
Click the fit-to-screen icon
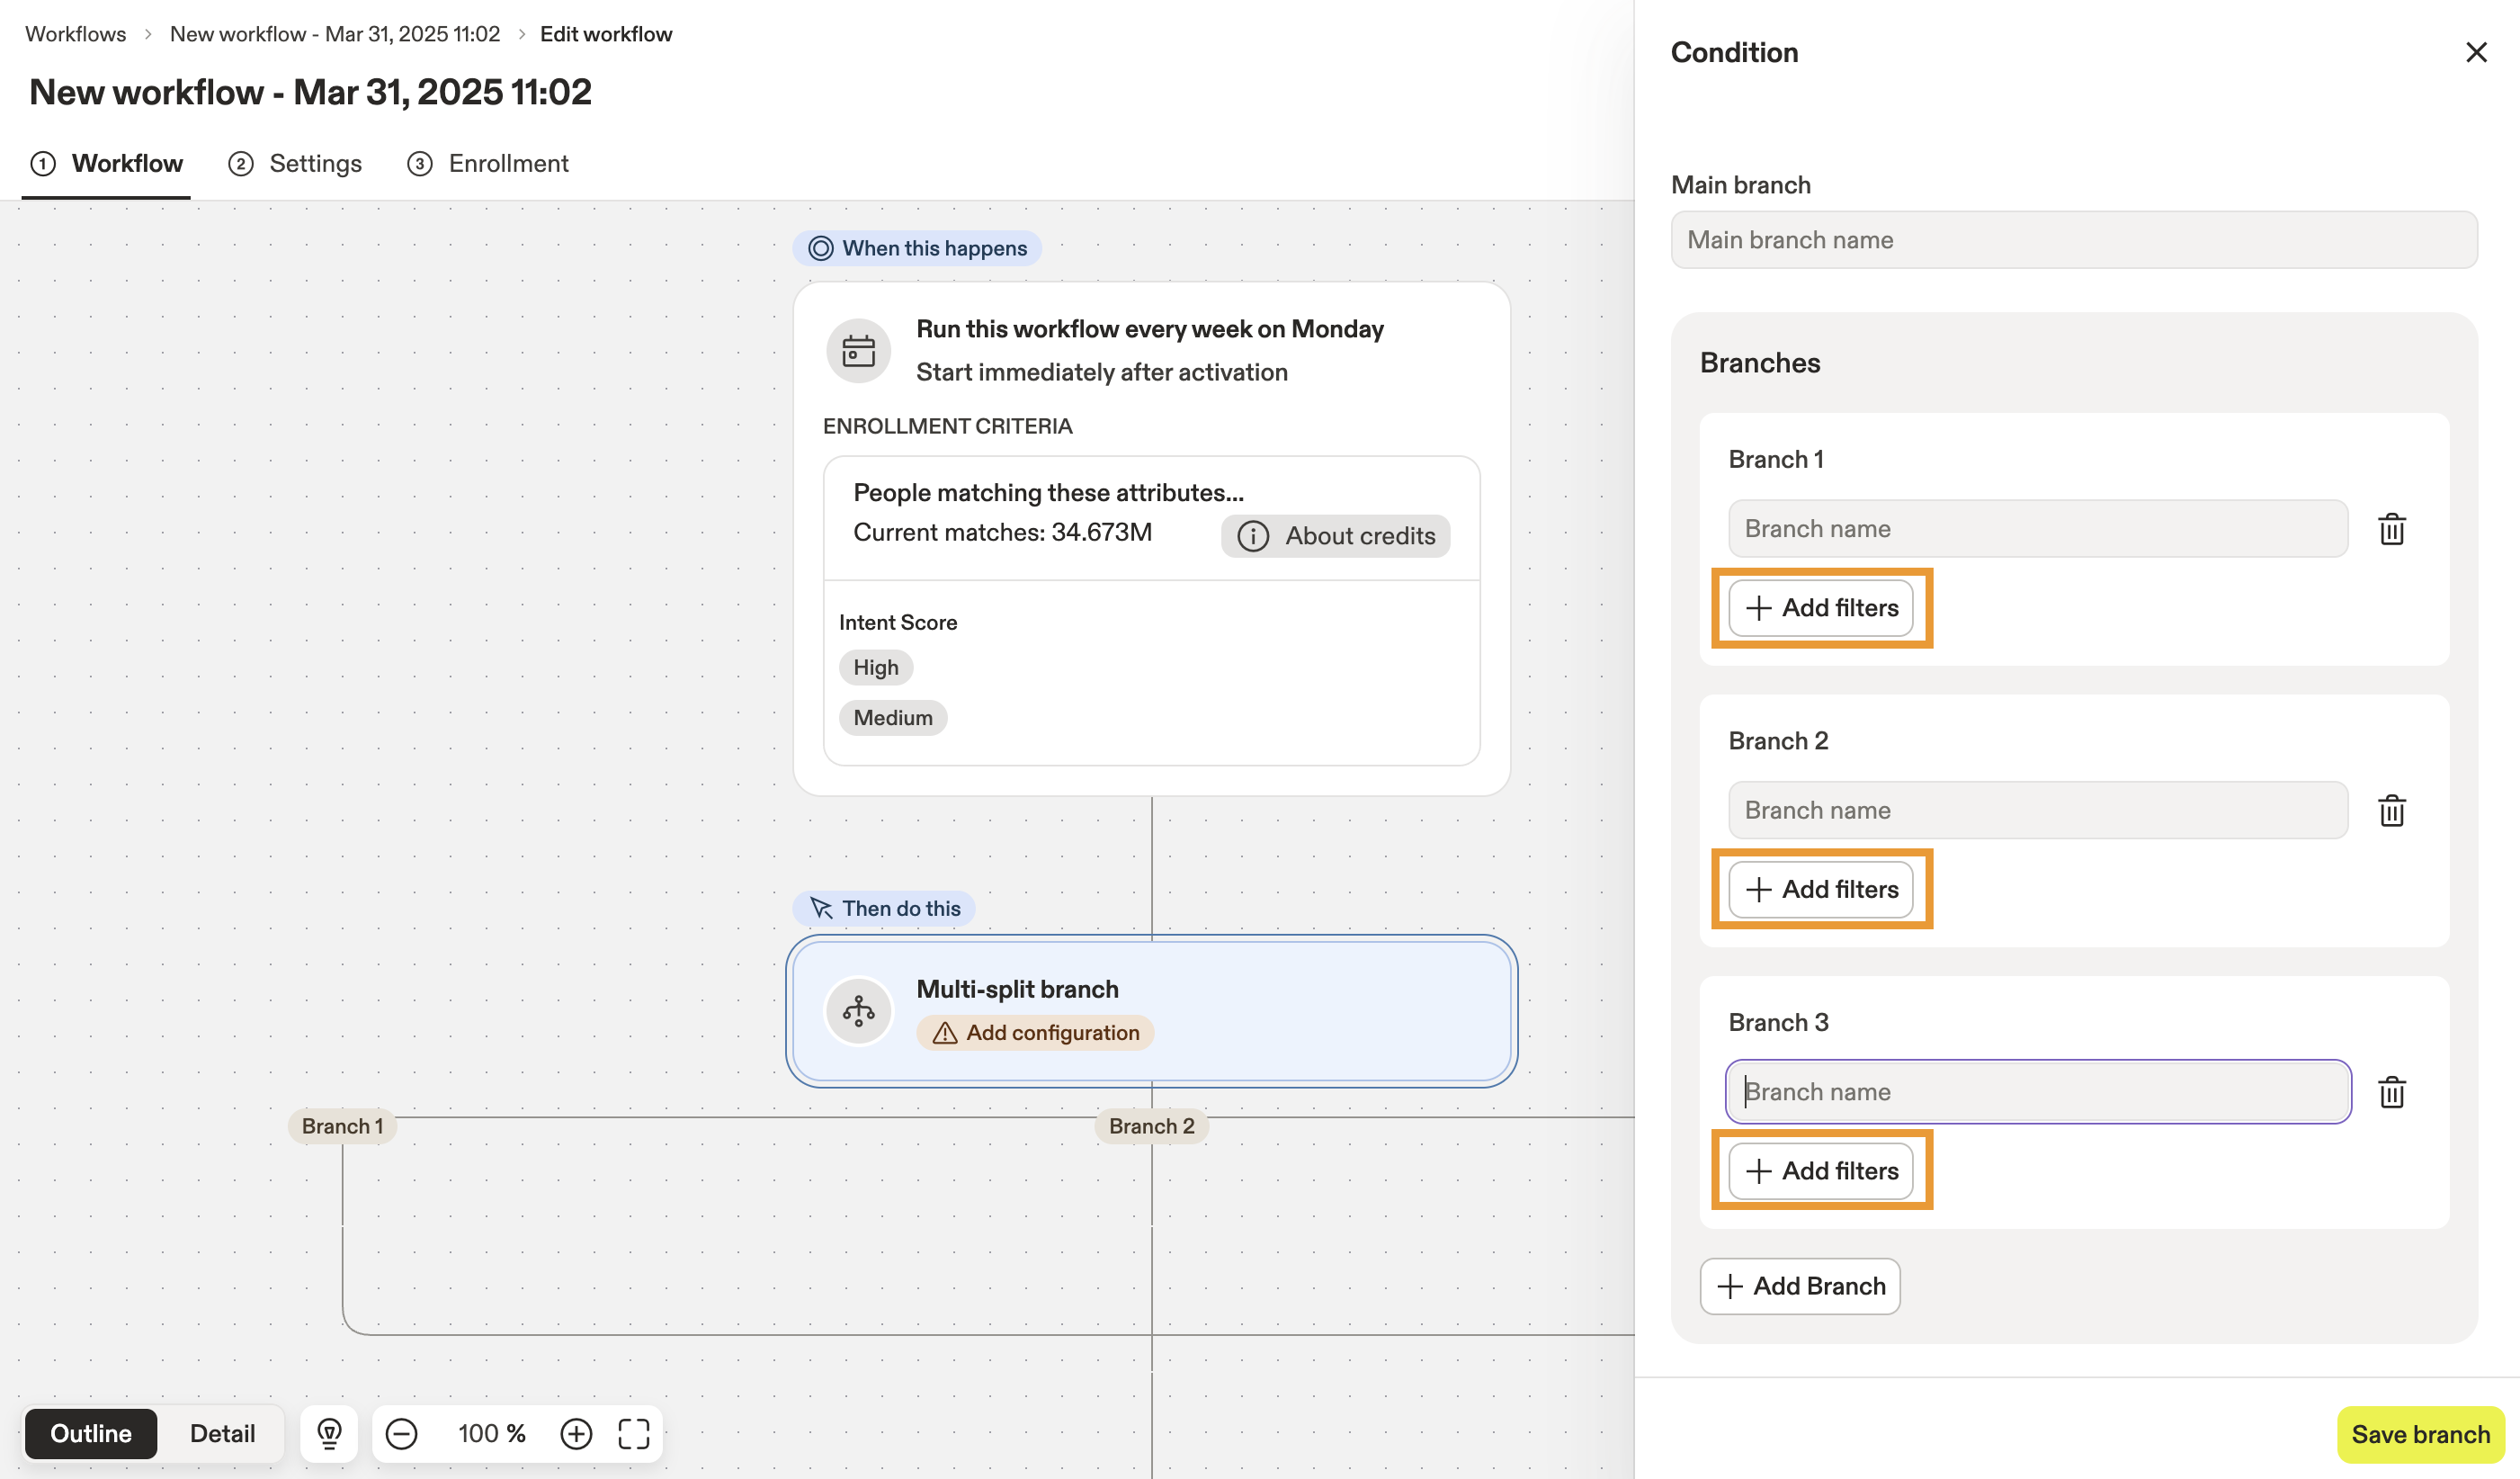pyautogui.click(x=634, y=1433)
